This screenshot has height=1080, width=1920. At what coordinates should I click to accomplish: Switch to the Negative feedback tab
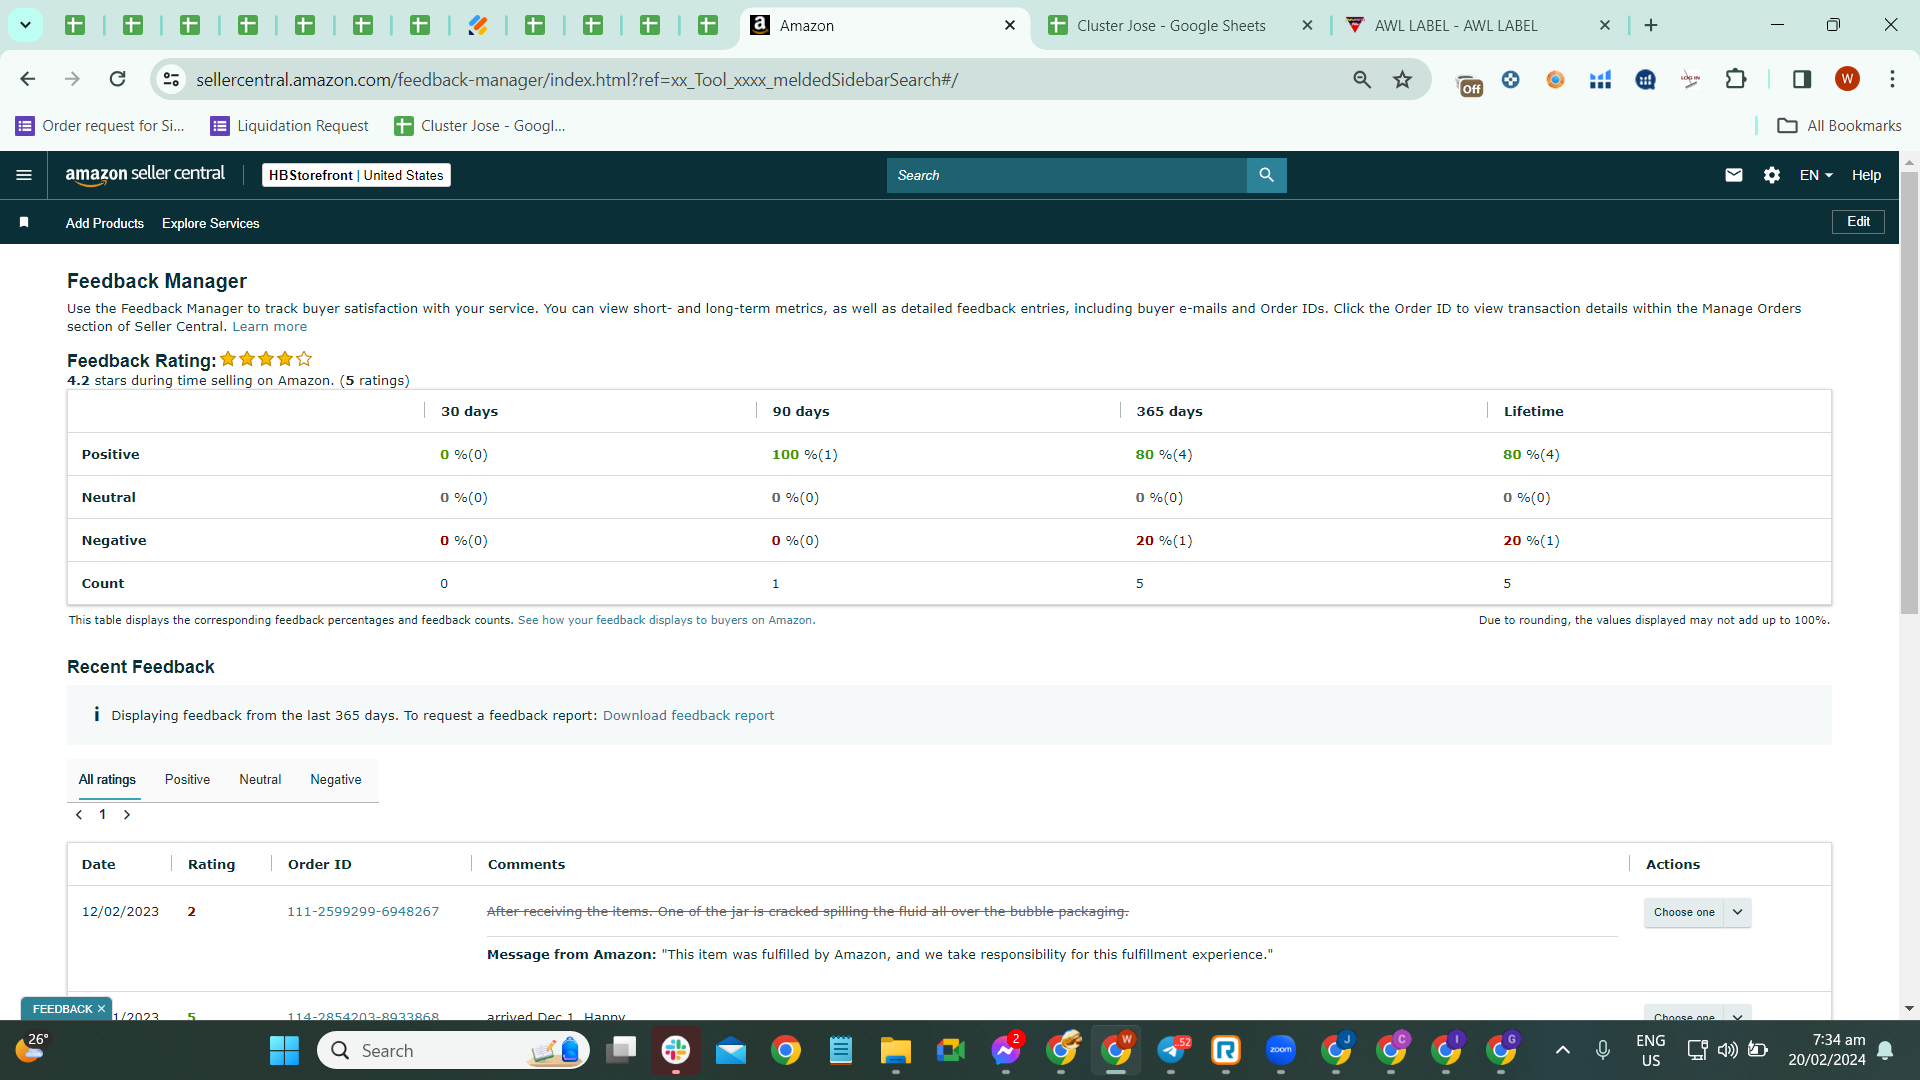(336, 779)
